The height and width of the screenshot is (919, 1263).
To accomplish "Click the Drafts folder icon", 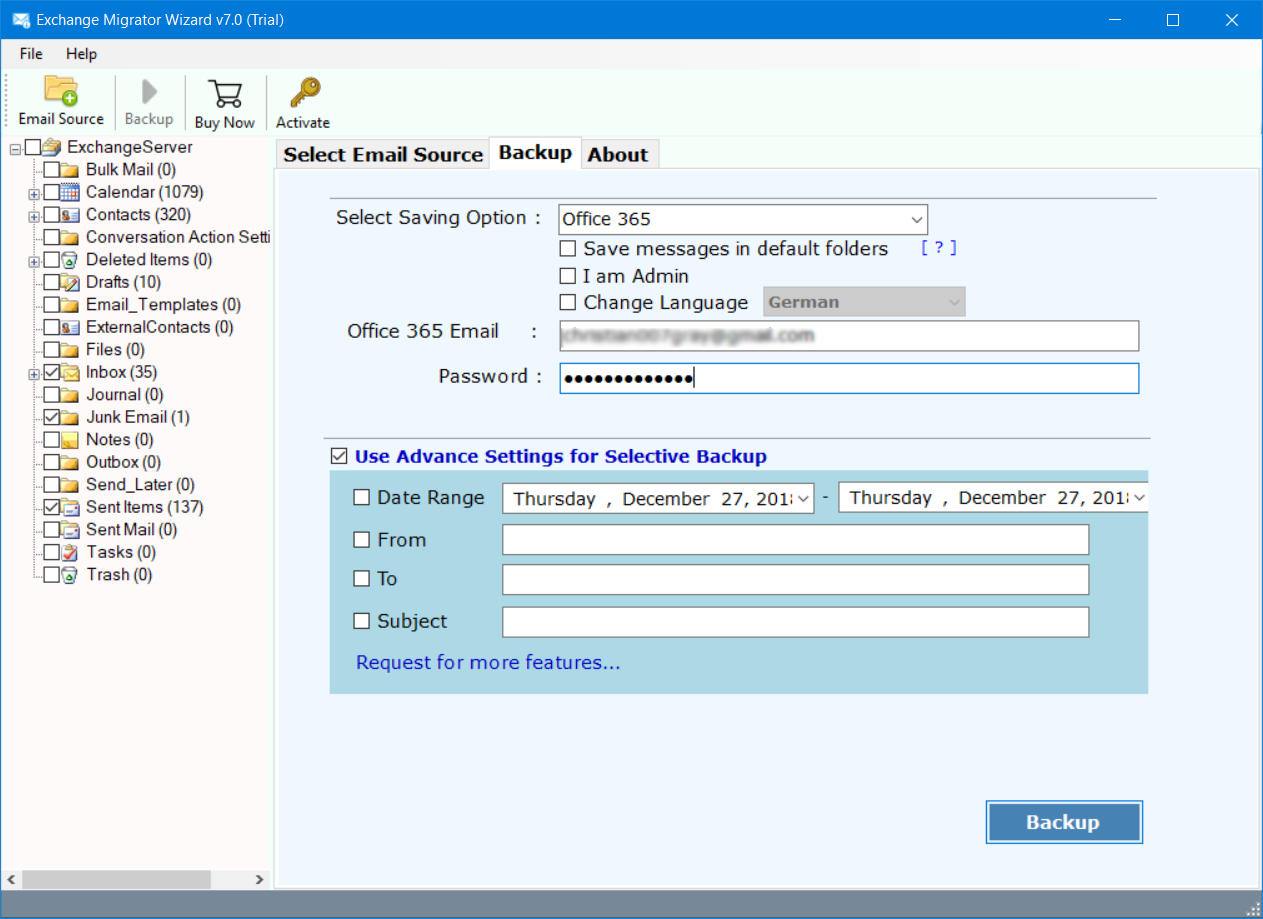I will pyautogui.click(x=70, y=282).
